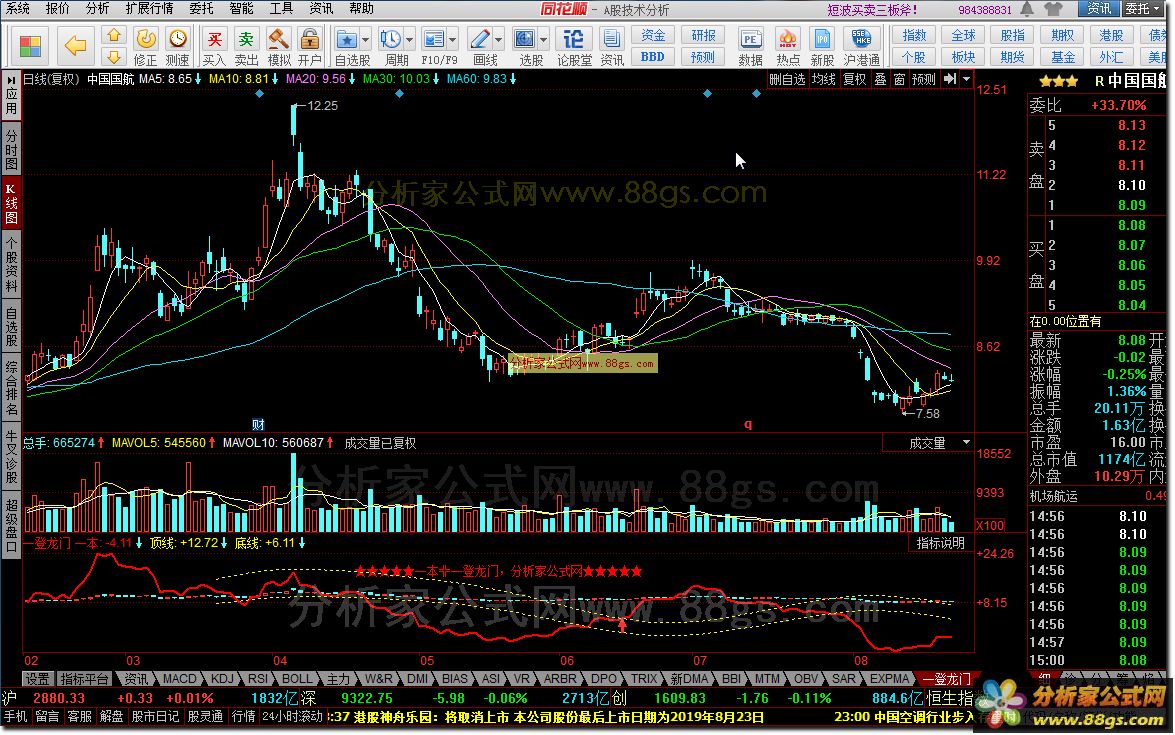1175x735 pixels.
Task: Toggle 叠 overlay mode
Action: 881,79
